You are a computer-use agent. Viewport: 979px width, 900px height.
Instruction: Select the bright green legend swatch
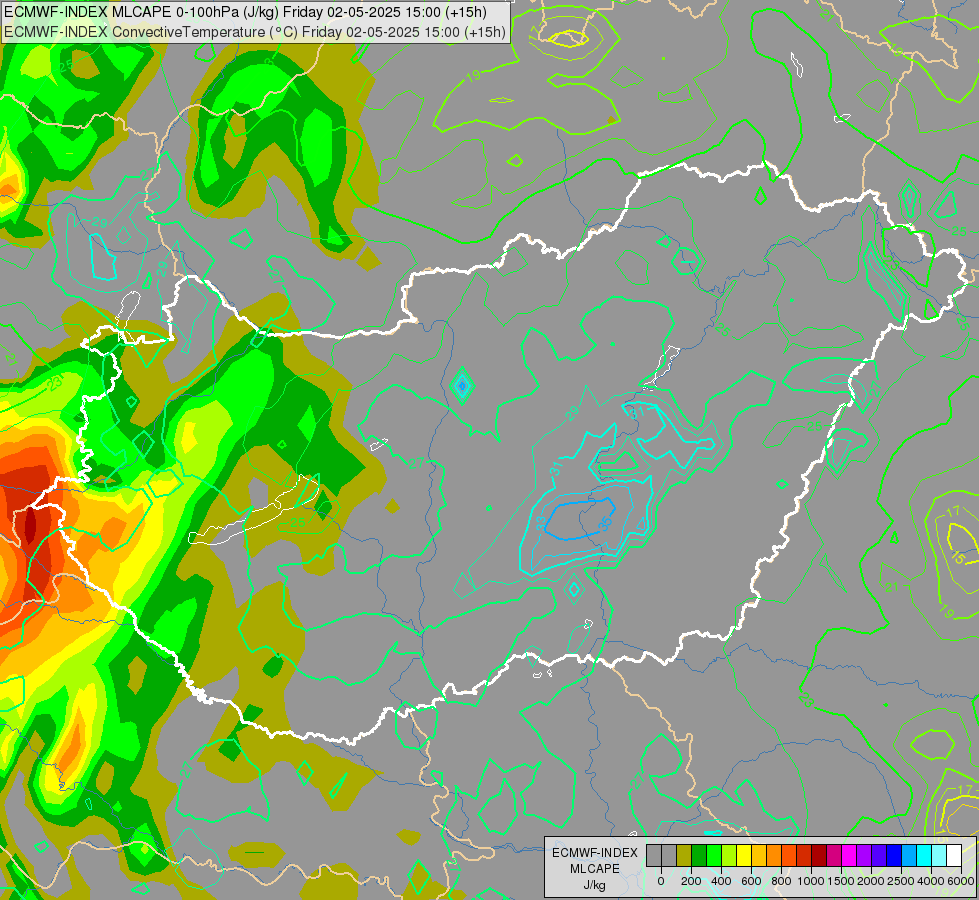click(714, 856)
